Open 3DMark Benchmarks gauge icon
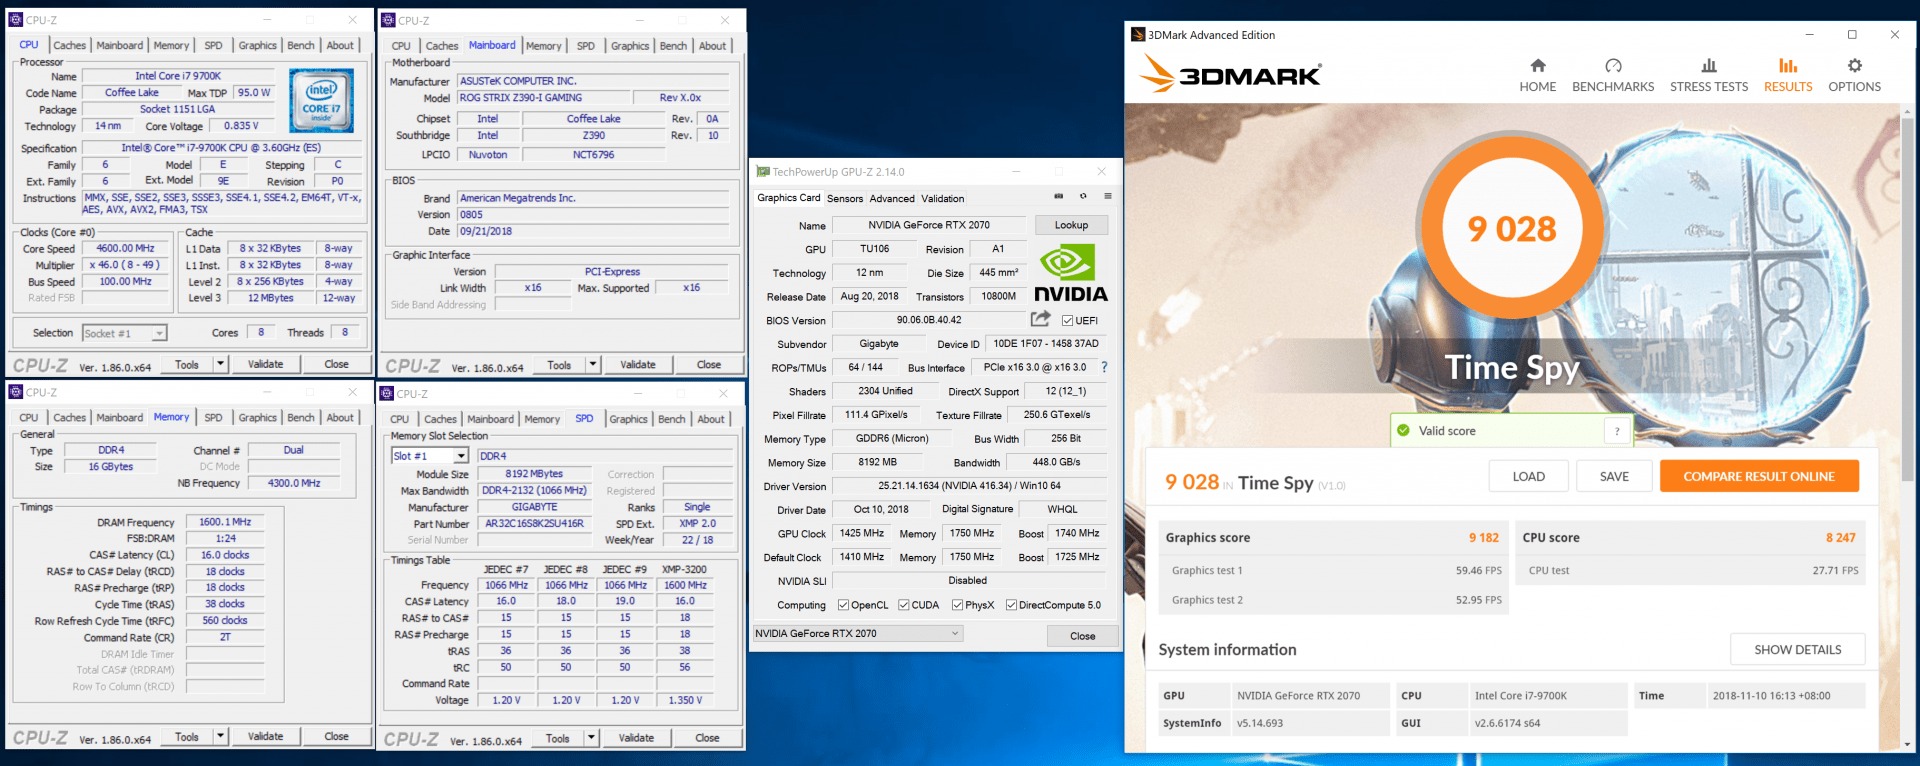This screenshot has width=1920, height=766. coord(1613,66)
